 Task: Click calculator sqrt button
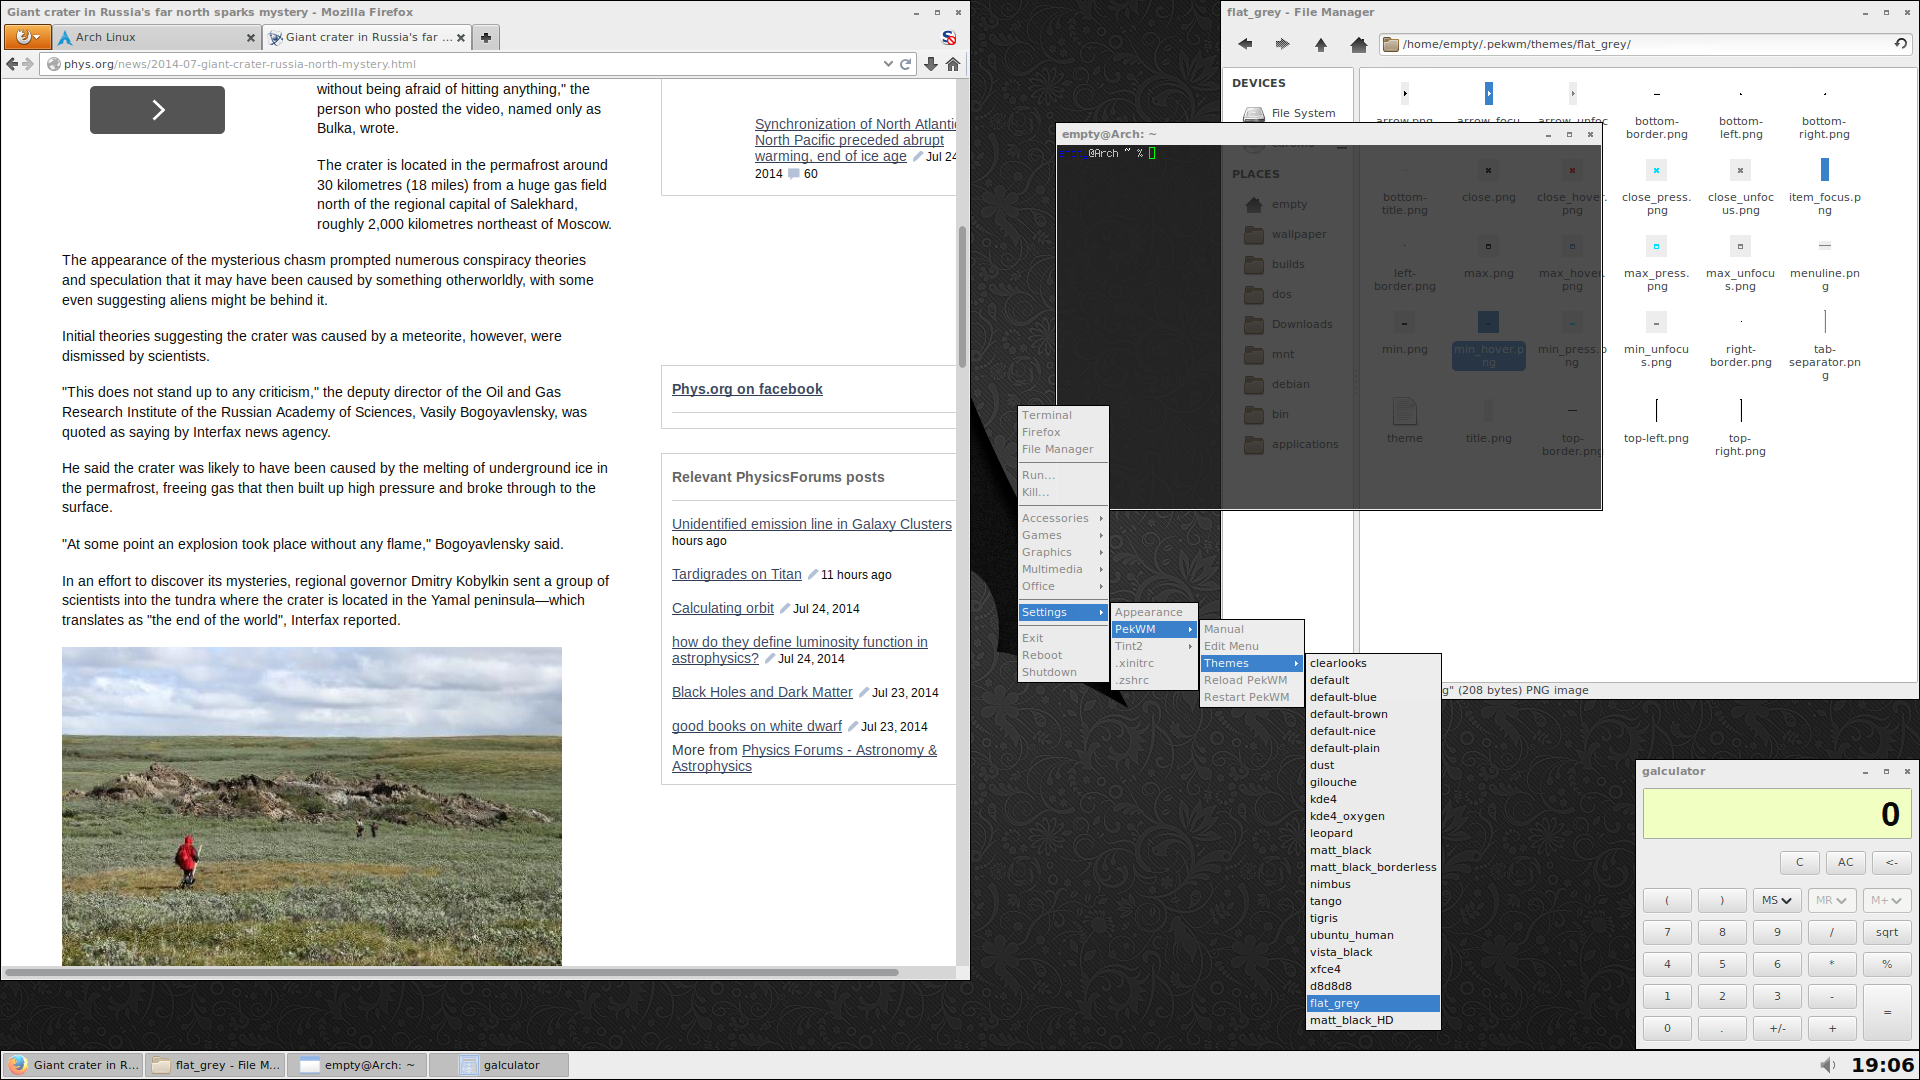coord(1887,932)
